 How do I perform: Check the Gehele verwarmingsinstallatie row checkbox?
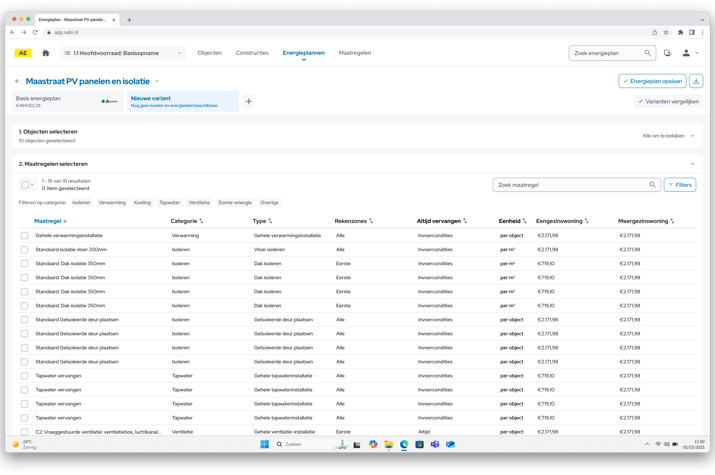(x=25, y=236)
